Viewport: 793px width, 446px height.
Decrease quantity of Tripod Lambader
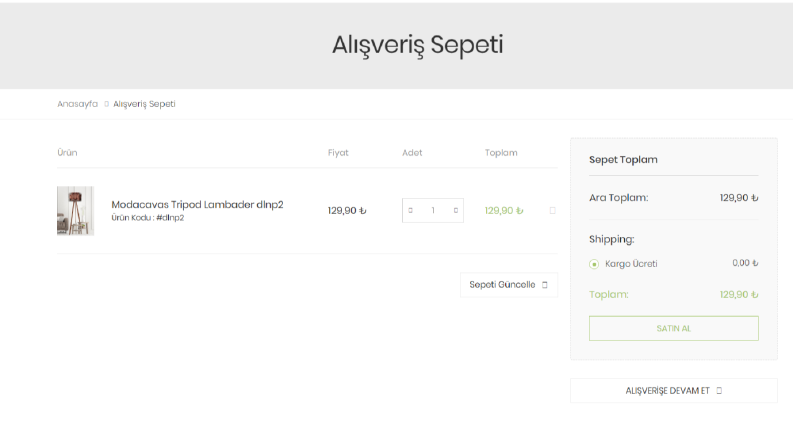(x=410, y=210)
